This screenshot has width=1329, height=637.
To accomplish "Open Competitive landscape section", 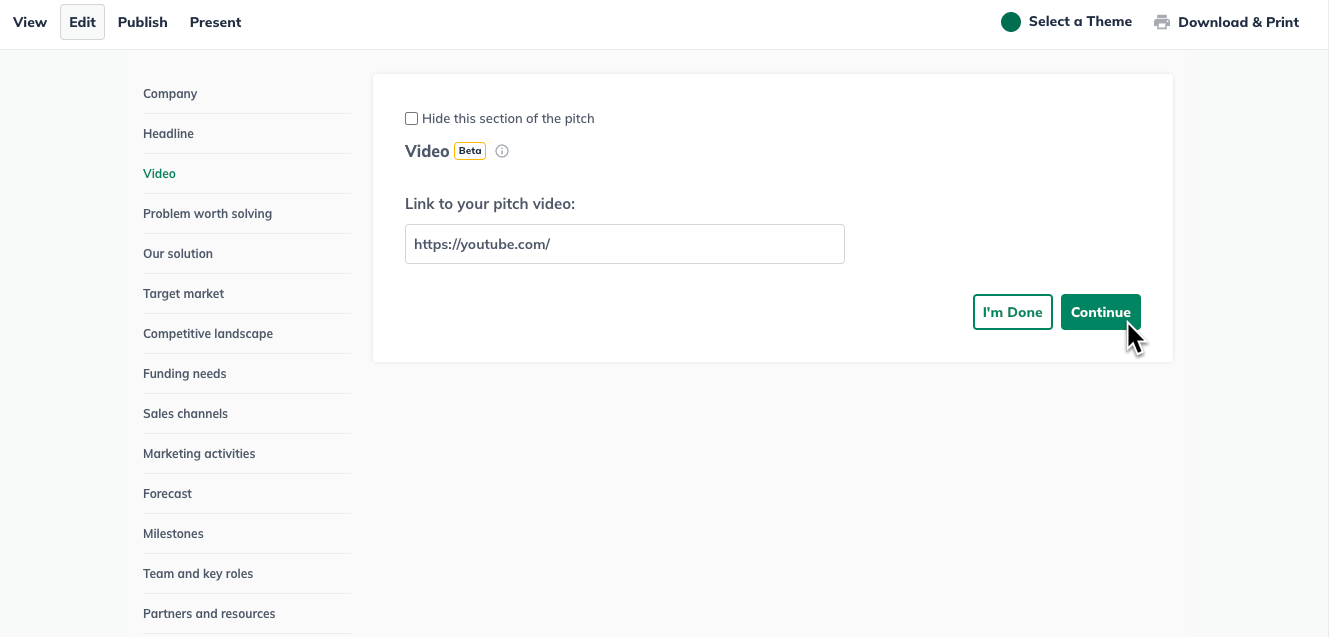I will [208, 334].
